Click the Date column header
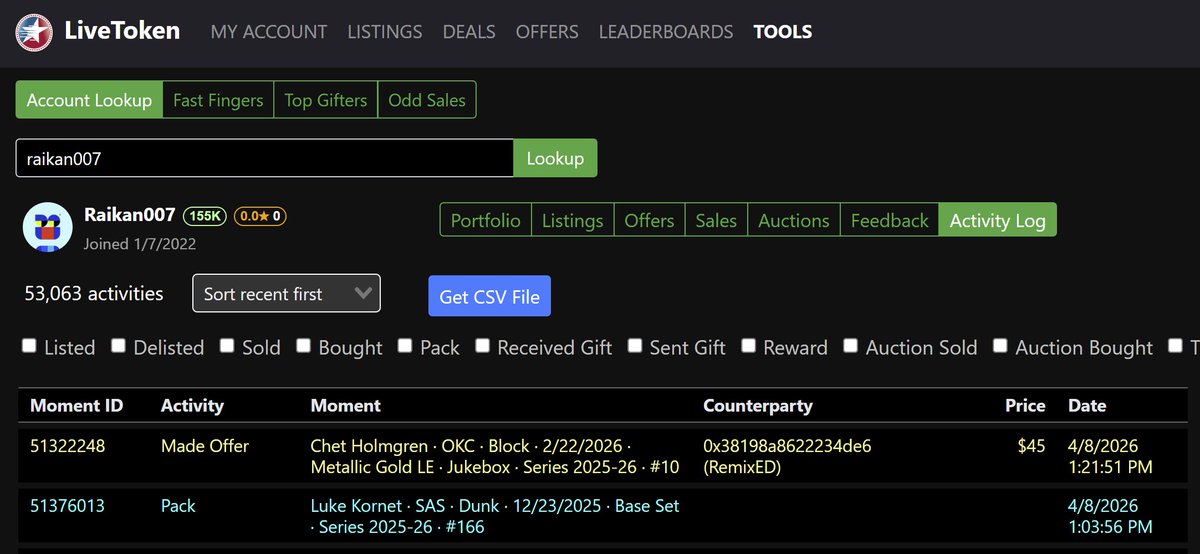 (1087, 406)
